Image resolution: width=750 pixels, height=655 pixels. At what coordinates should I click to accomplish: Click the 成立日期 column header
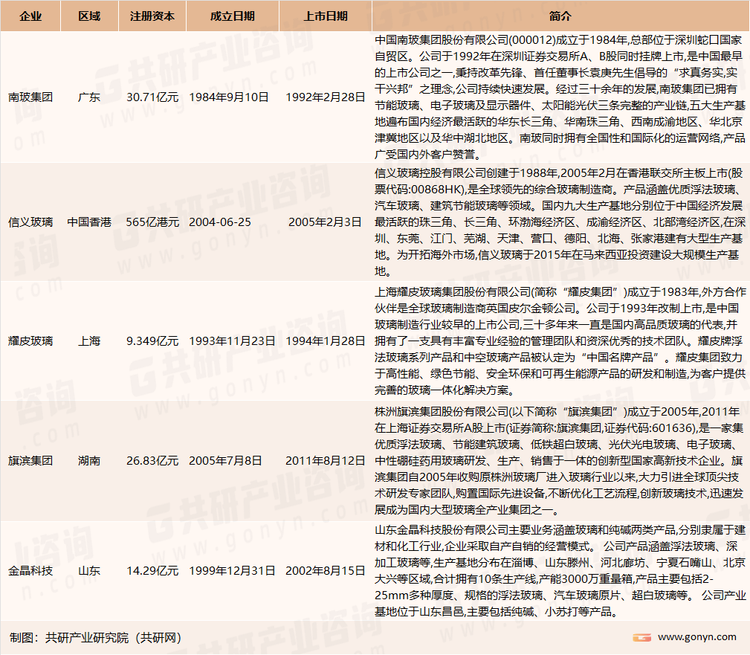[232, 16]
